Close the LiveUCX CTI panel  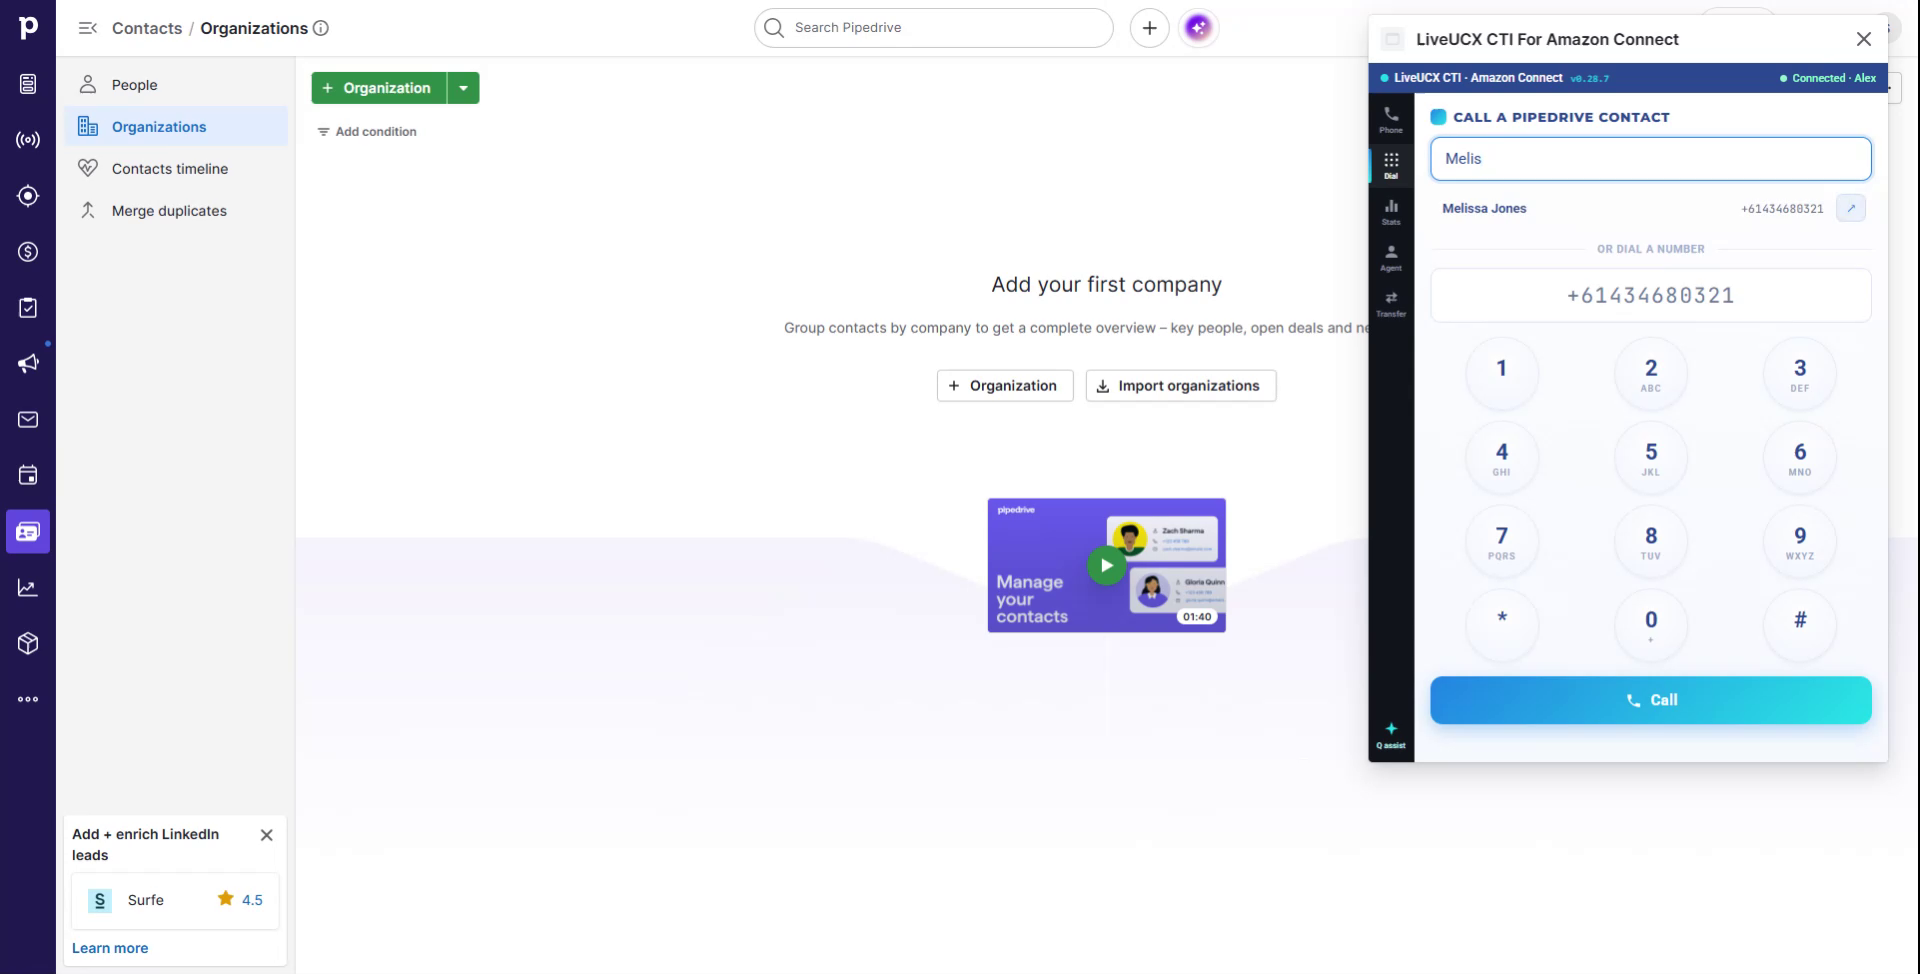1864,39
